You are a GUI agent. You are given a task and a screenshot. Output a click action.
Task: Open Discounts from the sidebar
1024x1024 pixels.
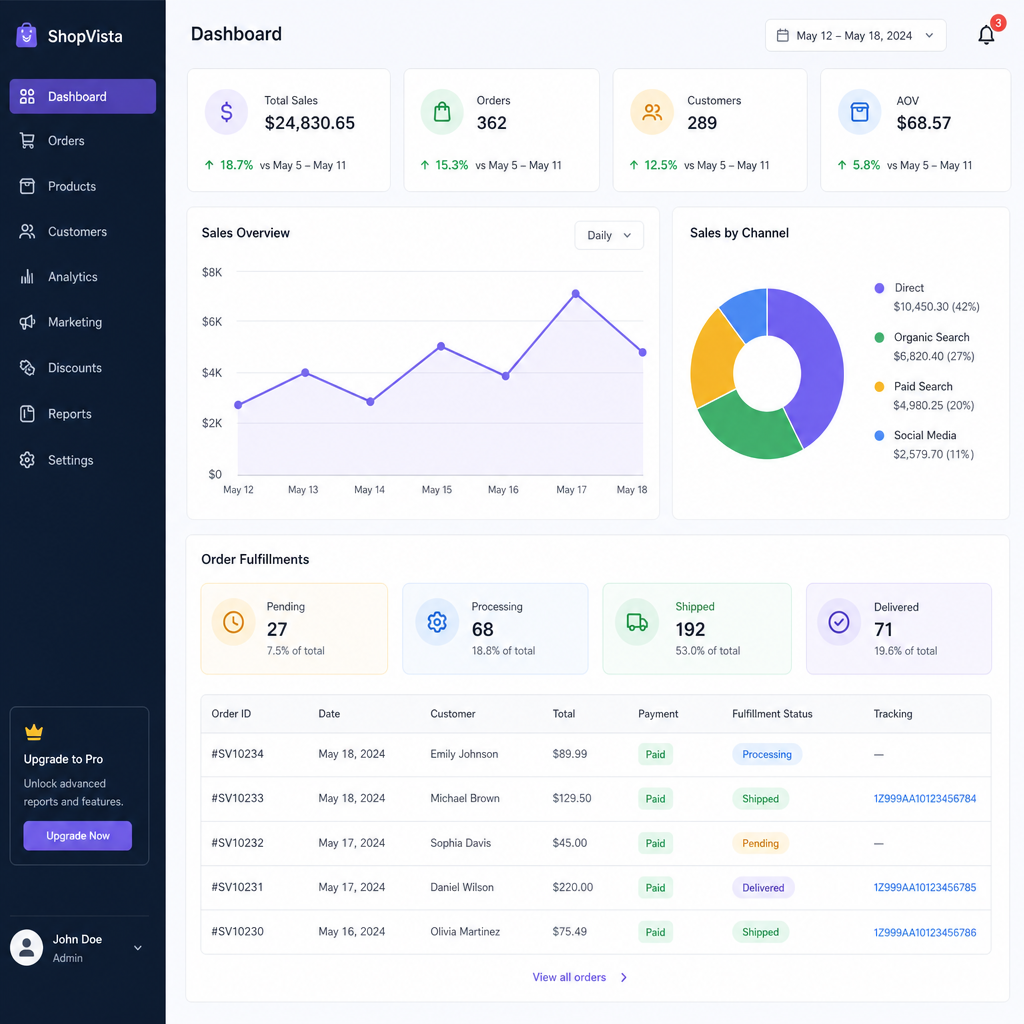(82, 368)
